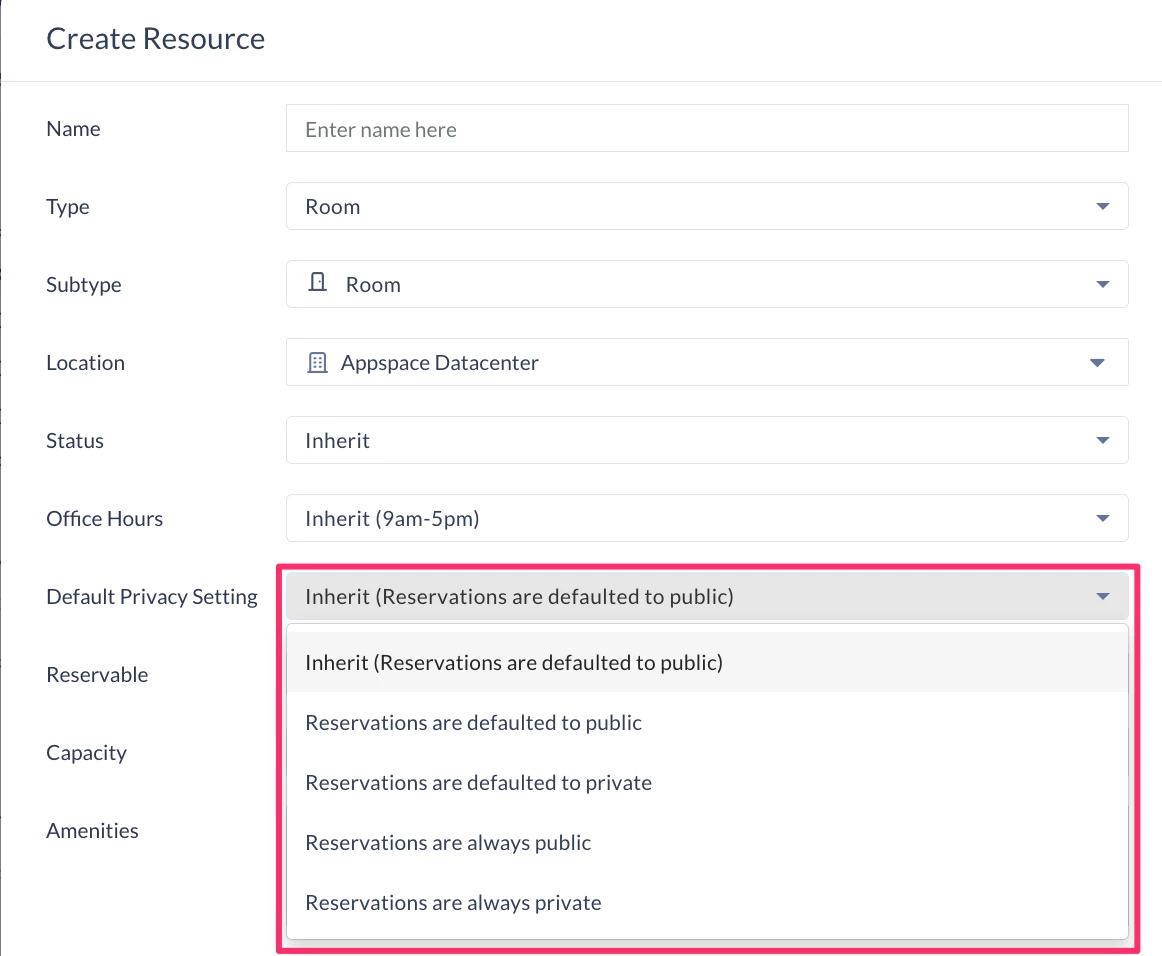Click the room door icon in Subtype
This screenshot has width=1162, height=956.
point(317,282)
